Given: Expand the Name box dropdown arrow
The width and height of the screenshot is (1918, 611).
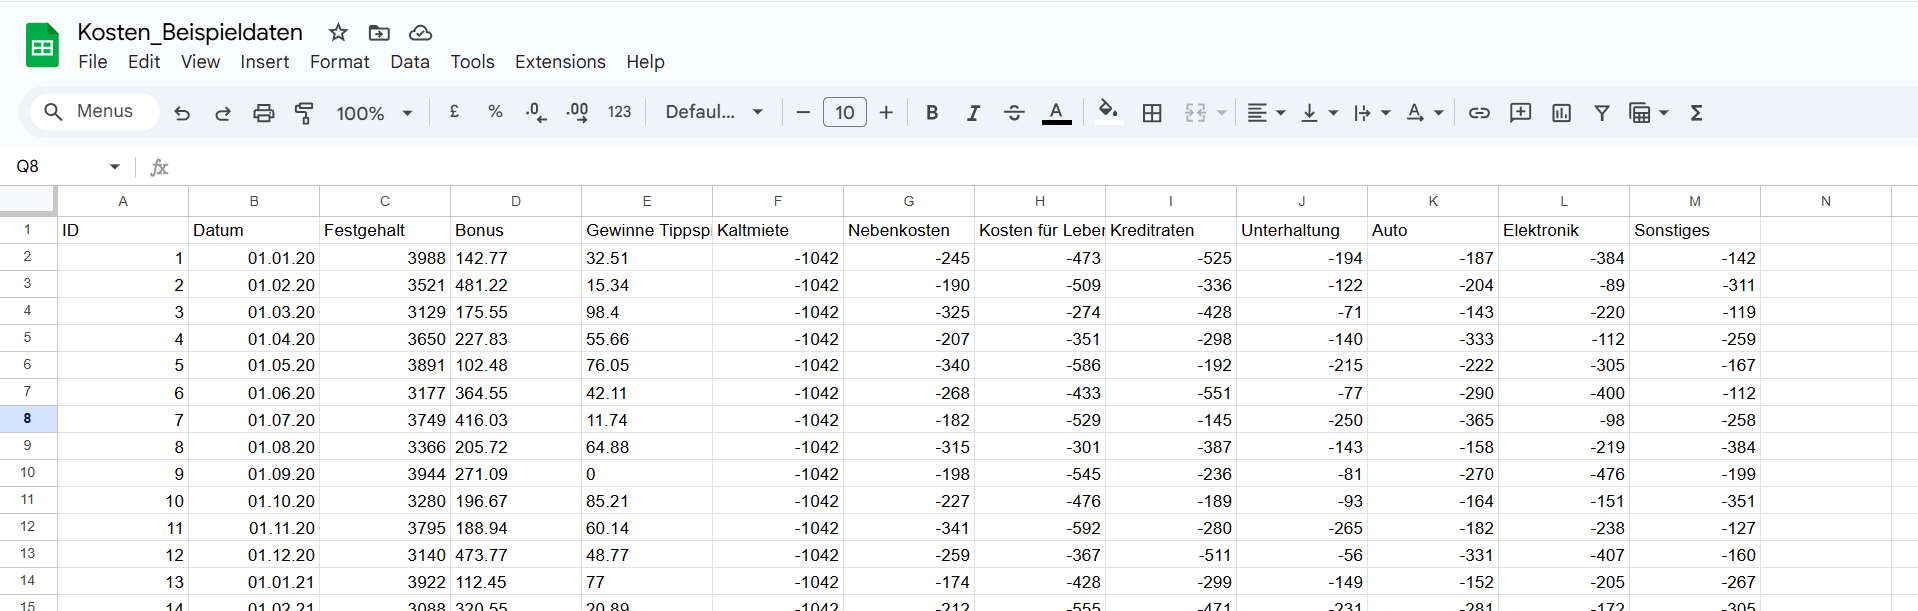Looking at the screenshot, I should [115, 167].
